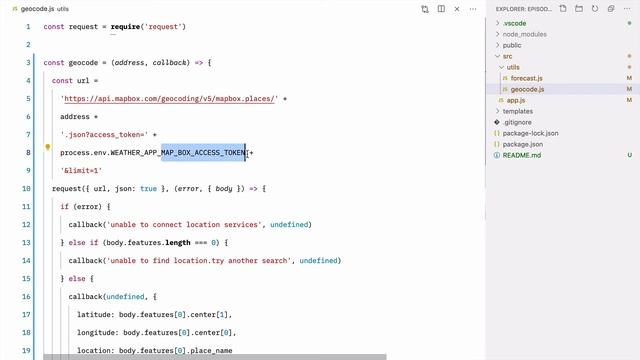
Task: Open forecast.js from the file tree
Action: point(527,78)
